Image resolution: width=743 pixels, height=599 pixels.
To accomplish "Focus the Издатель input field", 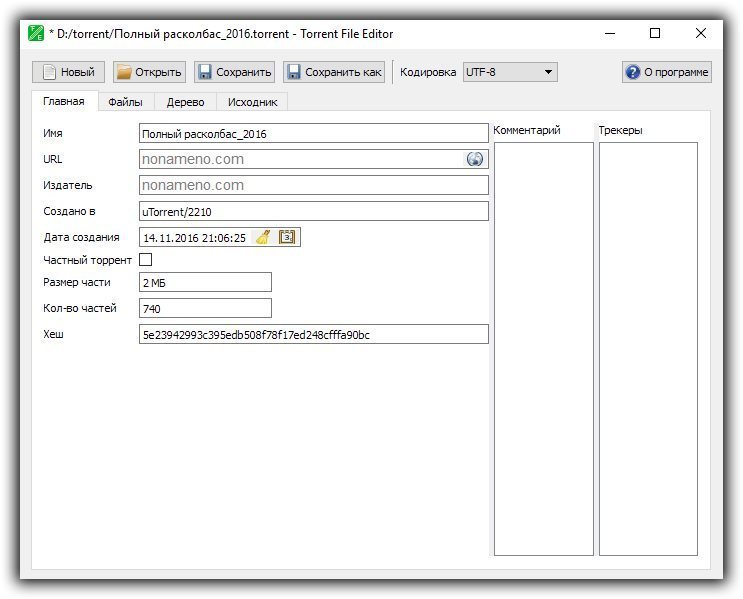I will pos(314,185).
